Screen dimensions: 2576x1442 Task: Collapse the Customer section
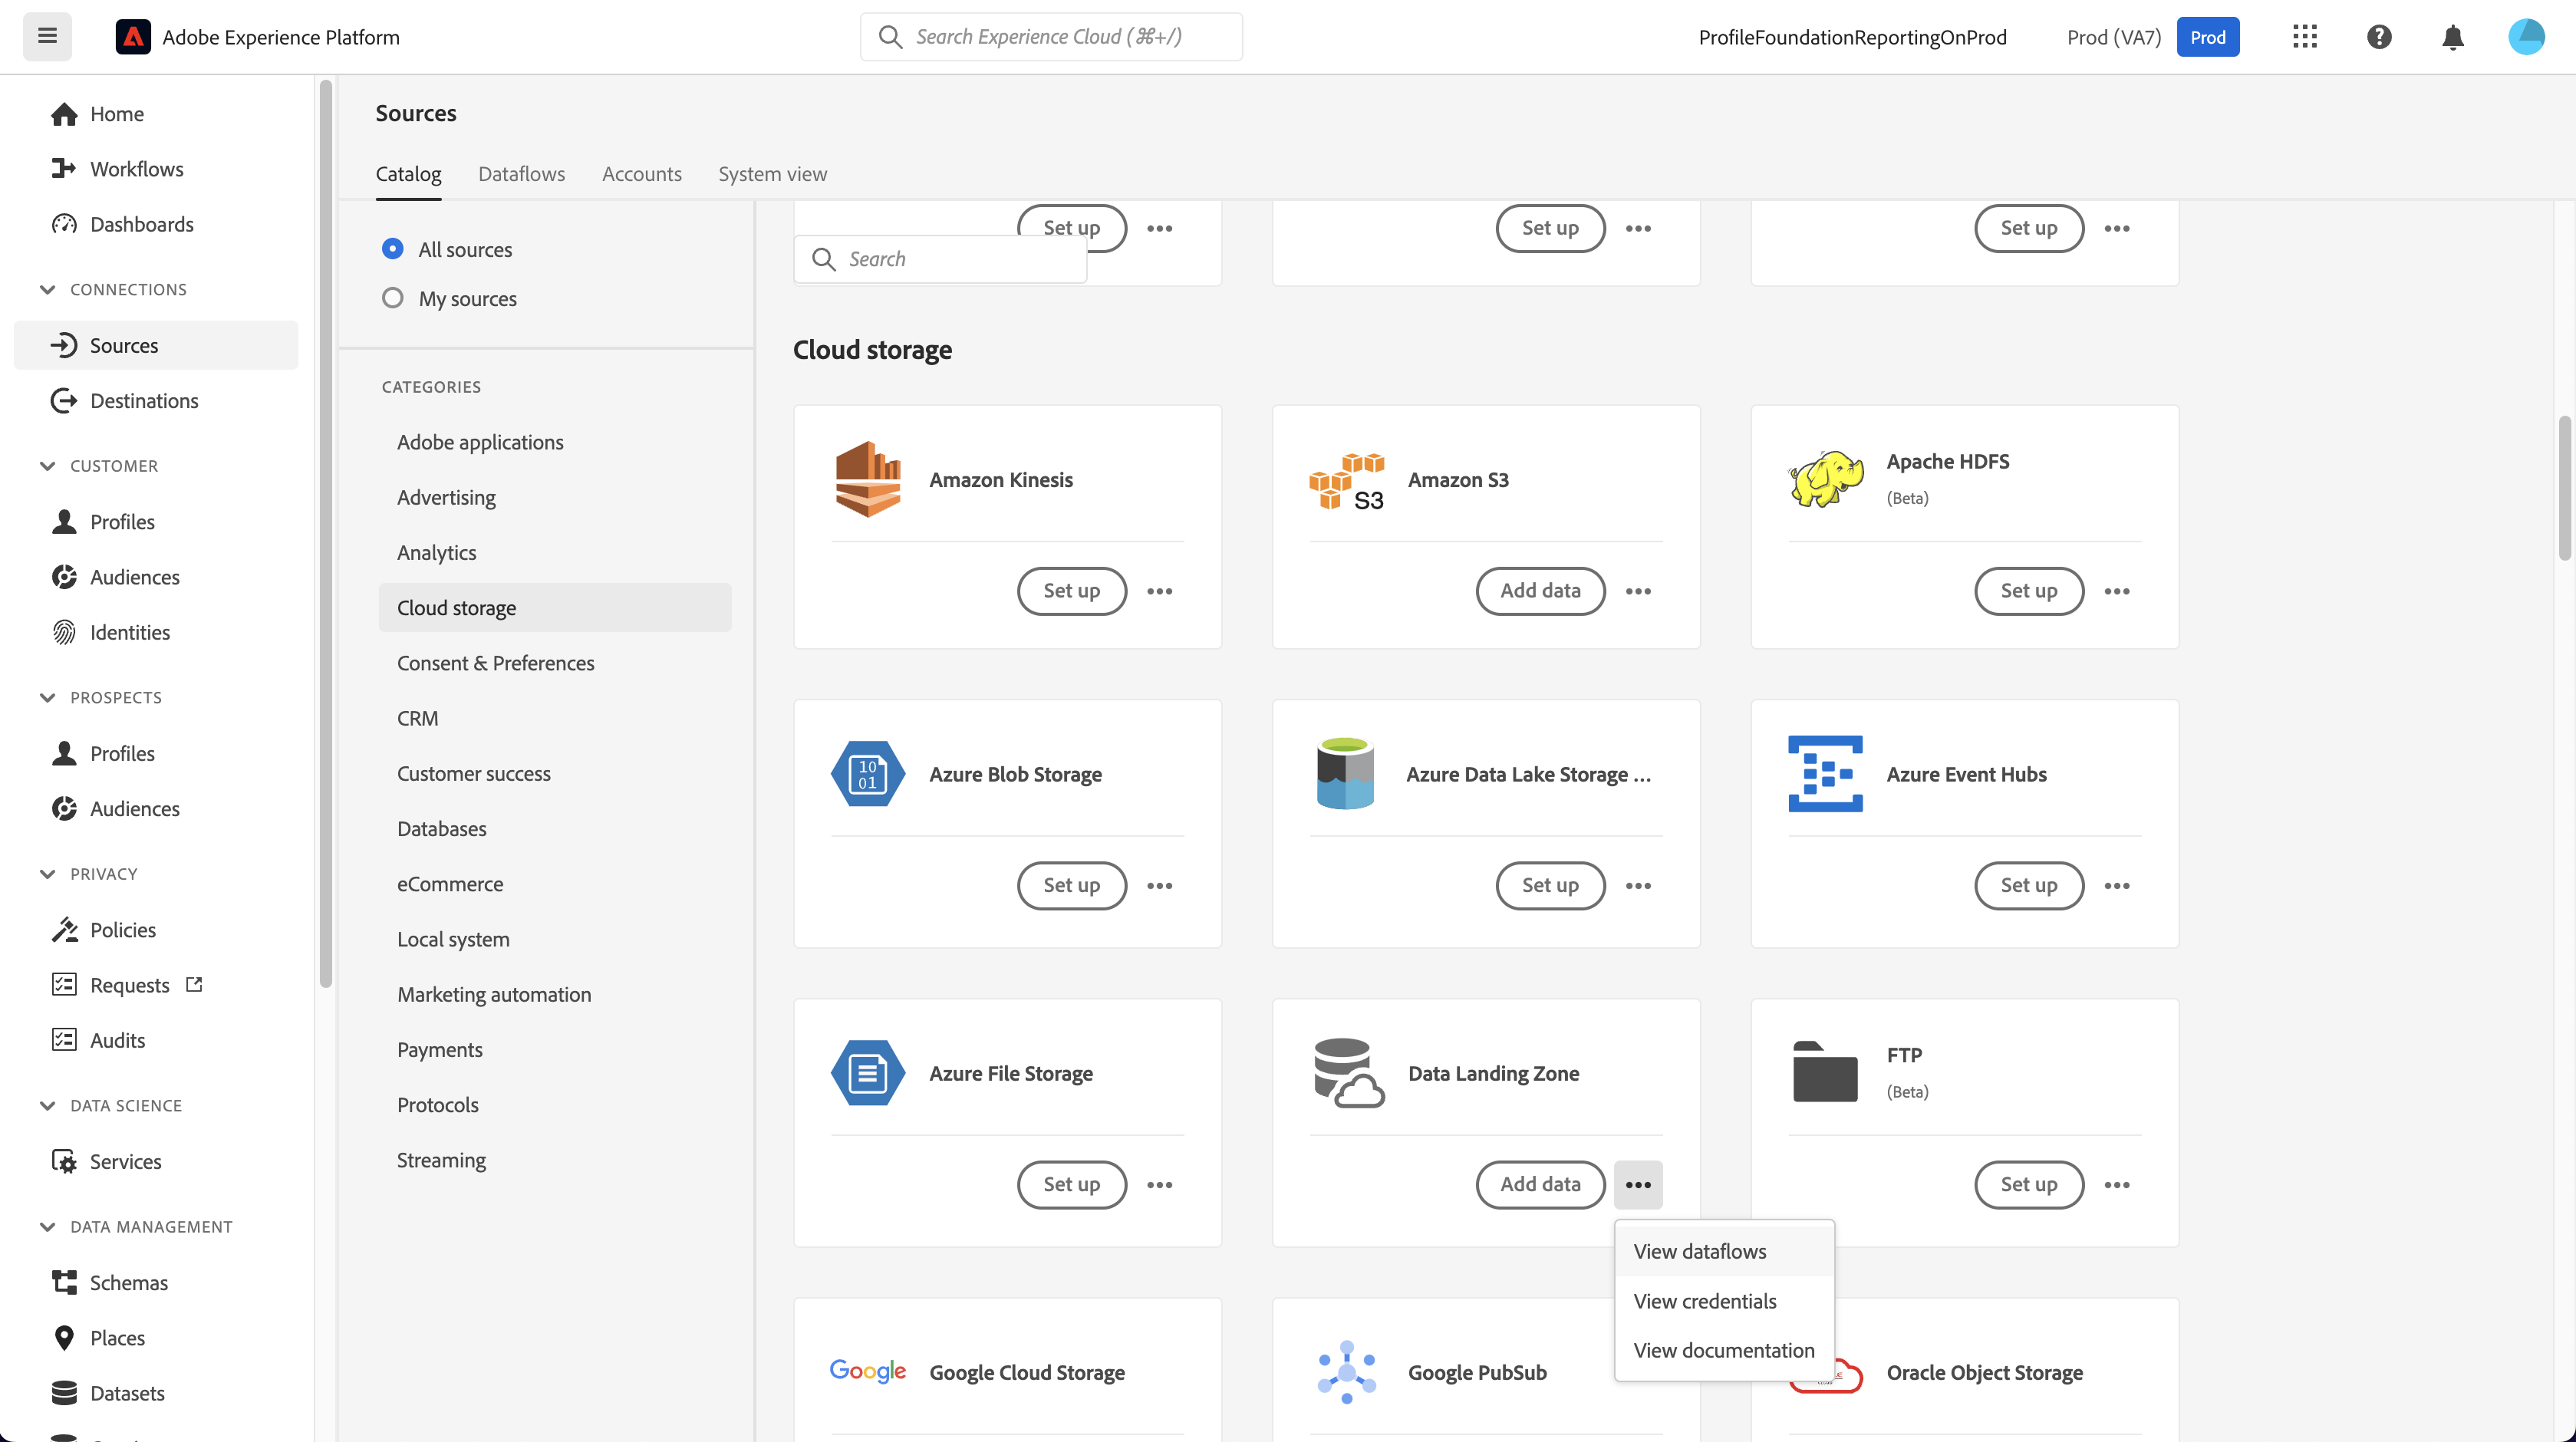47,466
